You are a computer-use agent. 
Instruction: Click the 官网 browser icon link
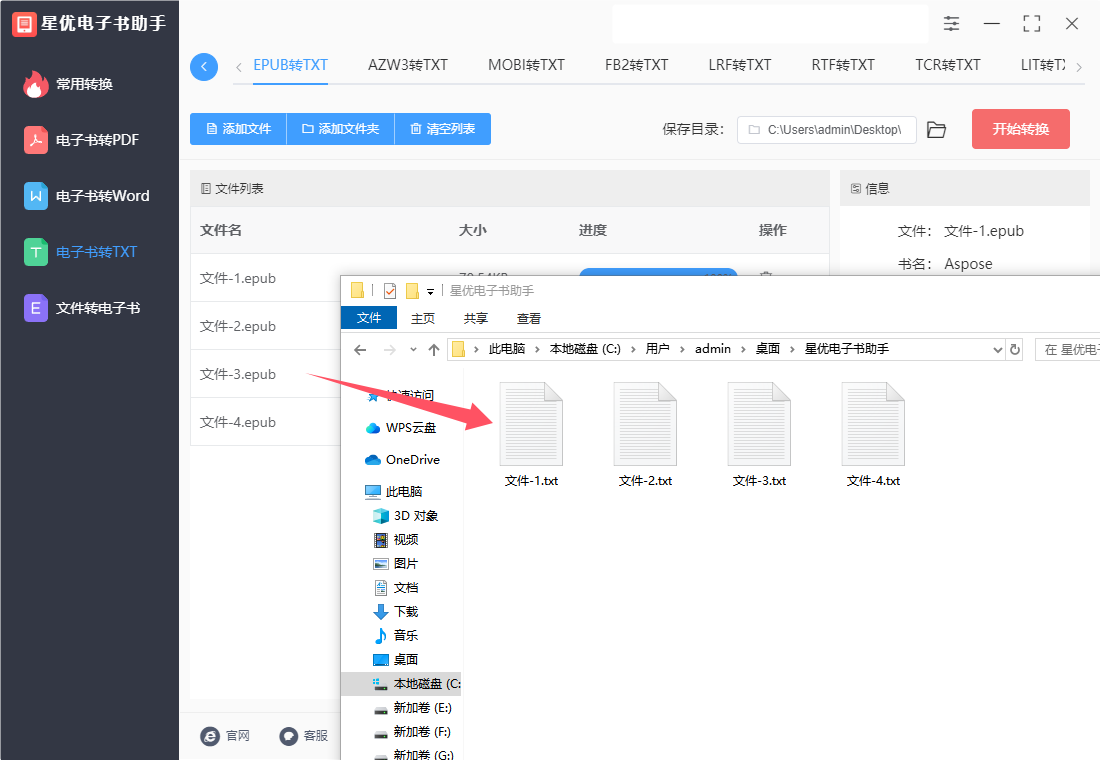[225, 735]
